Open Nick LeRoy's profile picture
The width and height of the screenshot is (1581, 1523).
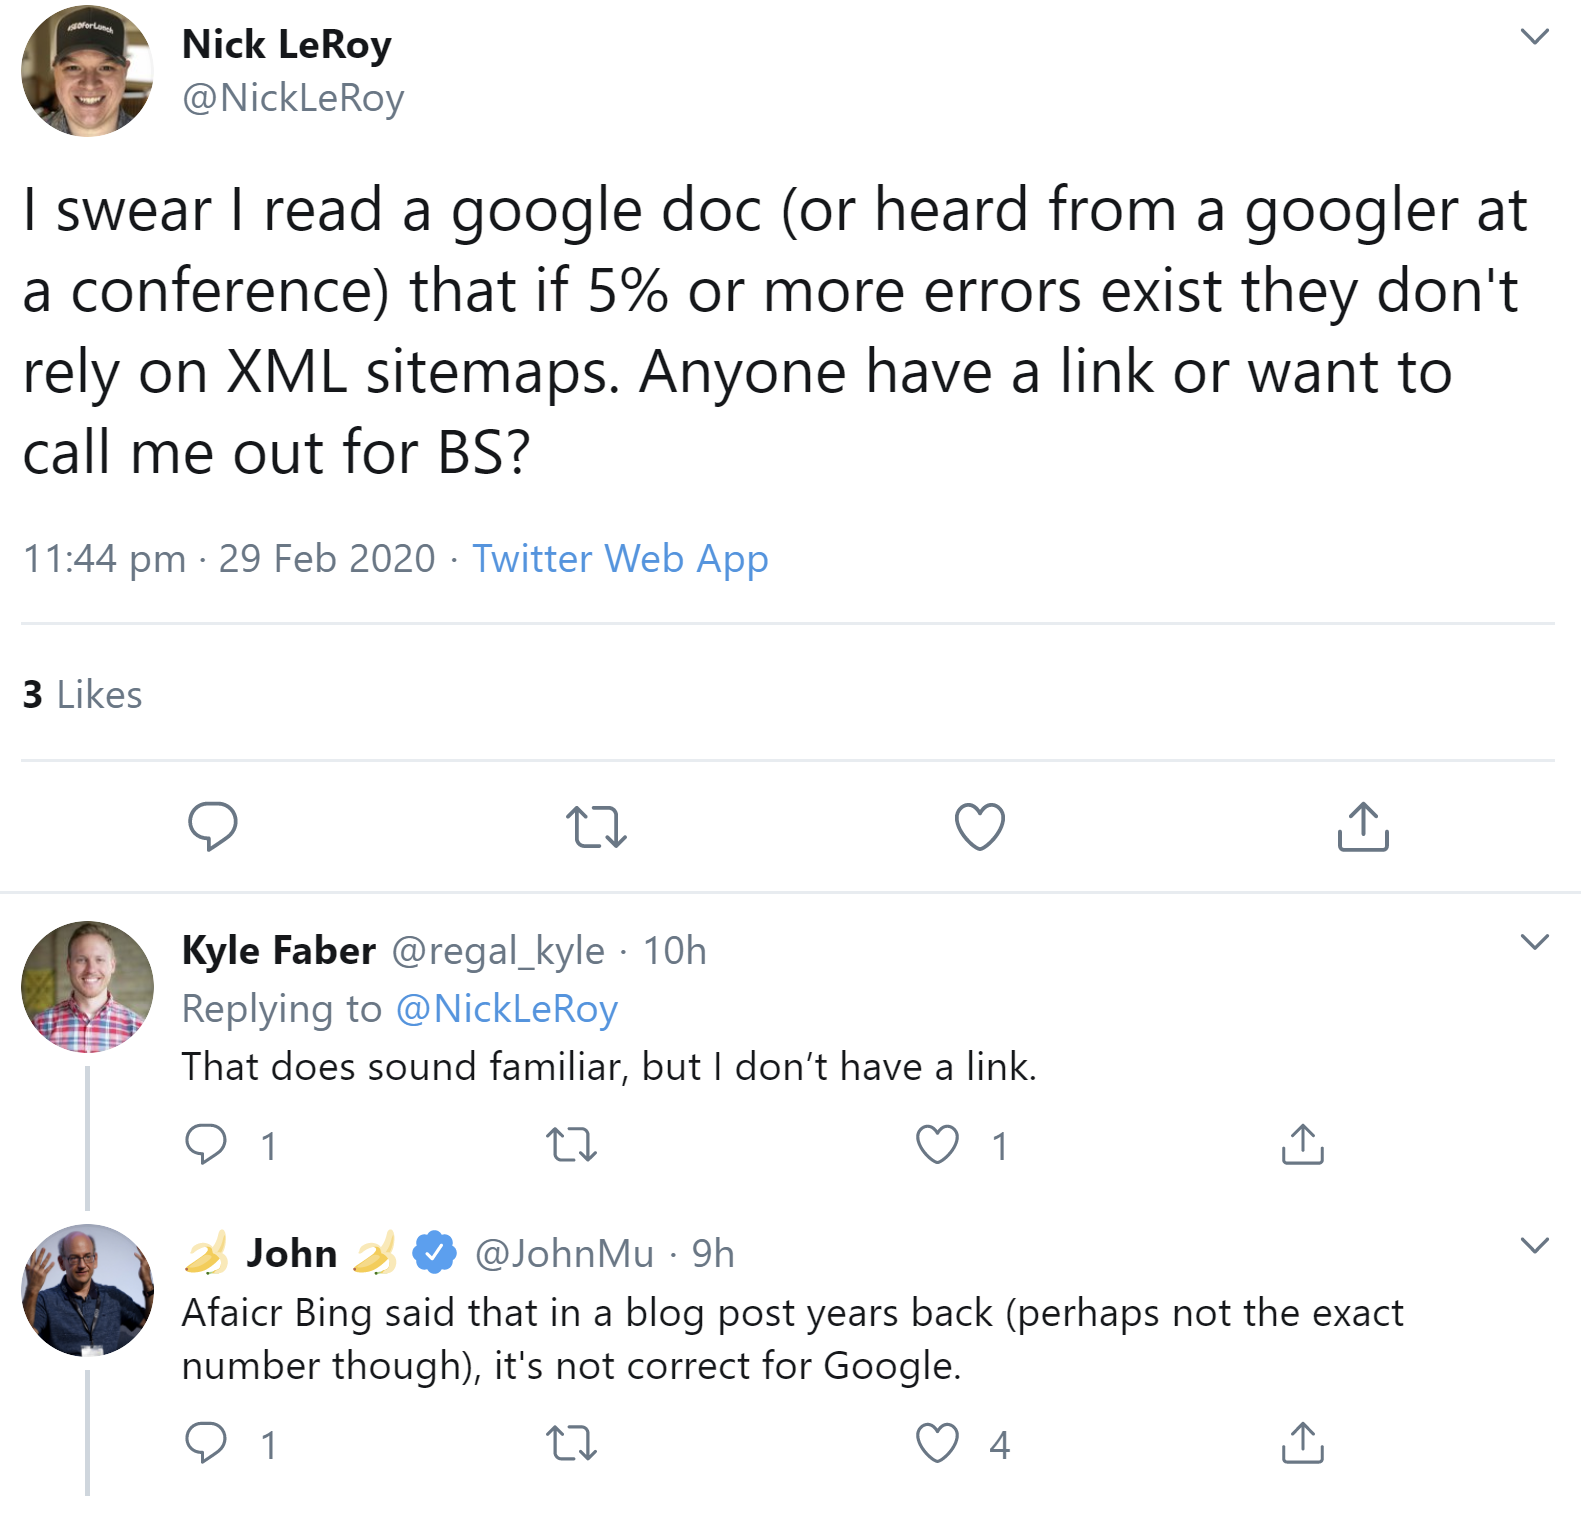[87, 71]
